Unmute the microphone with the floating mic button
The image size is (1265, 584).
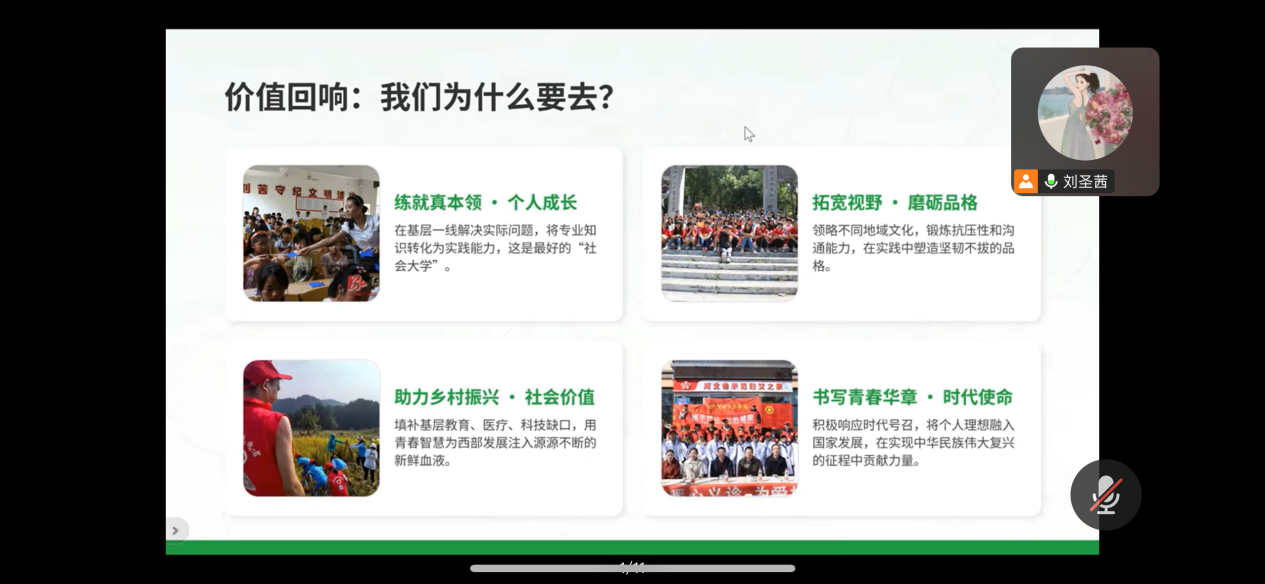click(1105, 494)
